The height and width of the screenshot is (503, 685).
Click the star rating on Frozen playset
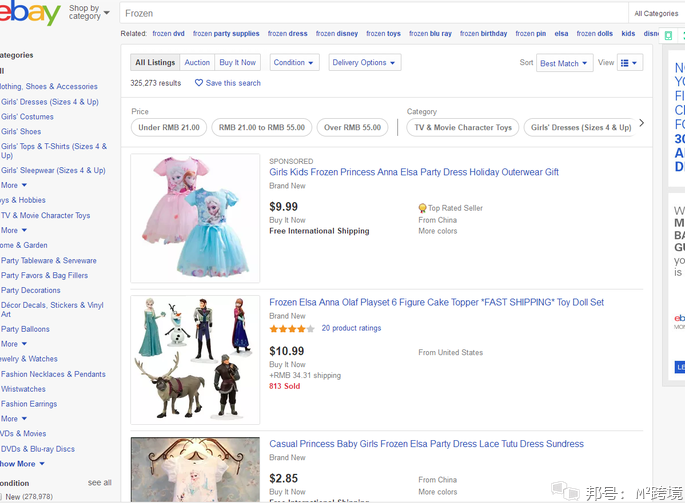(x=292, y=329)
